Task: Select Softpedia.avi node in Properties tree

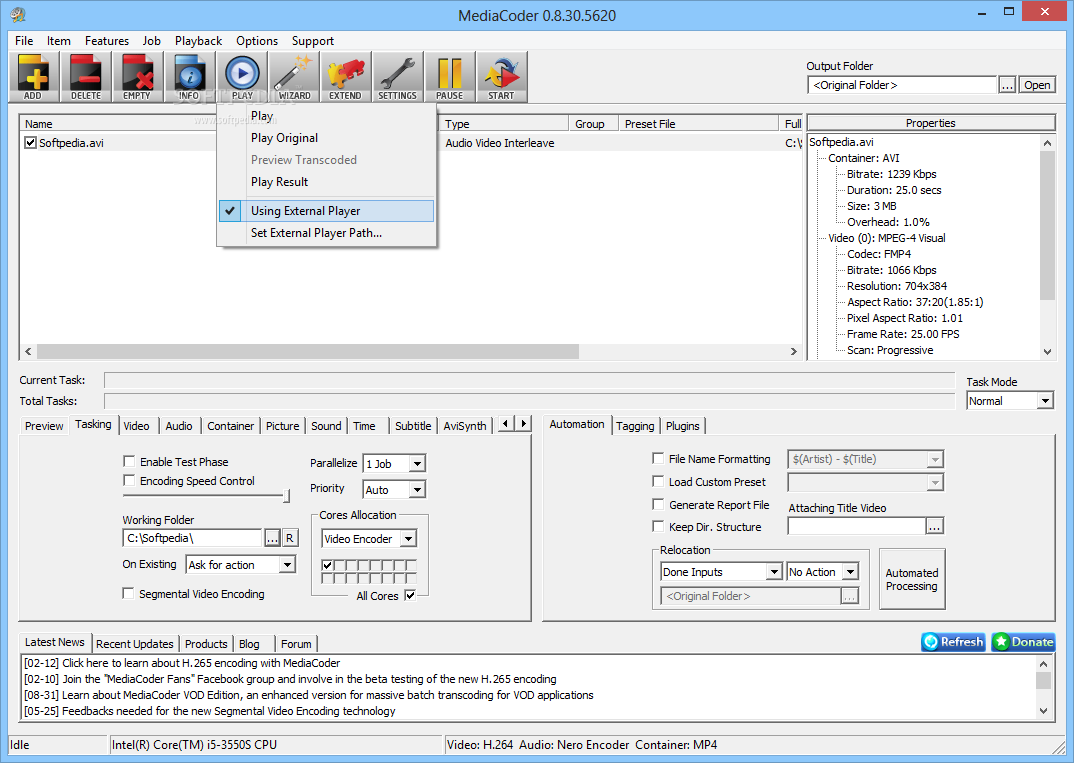Action: 841,142
